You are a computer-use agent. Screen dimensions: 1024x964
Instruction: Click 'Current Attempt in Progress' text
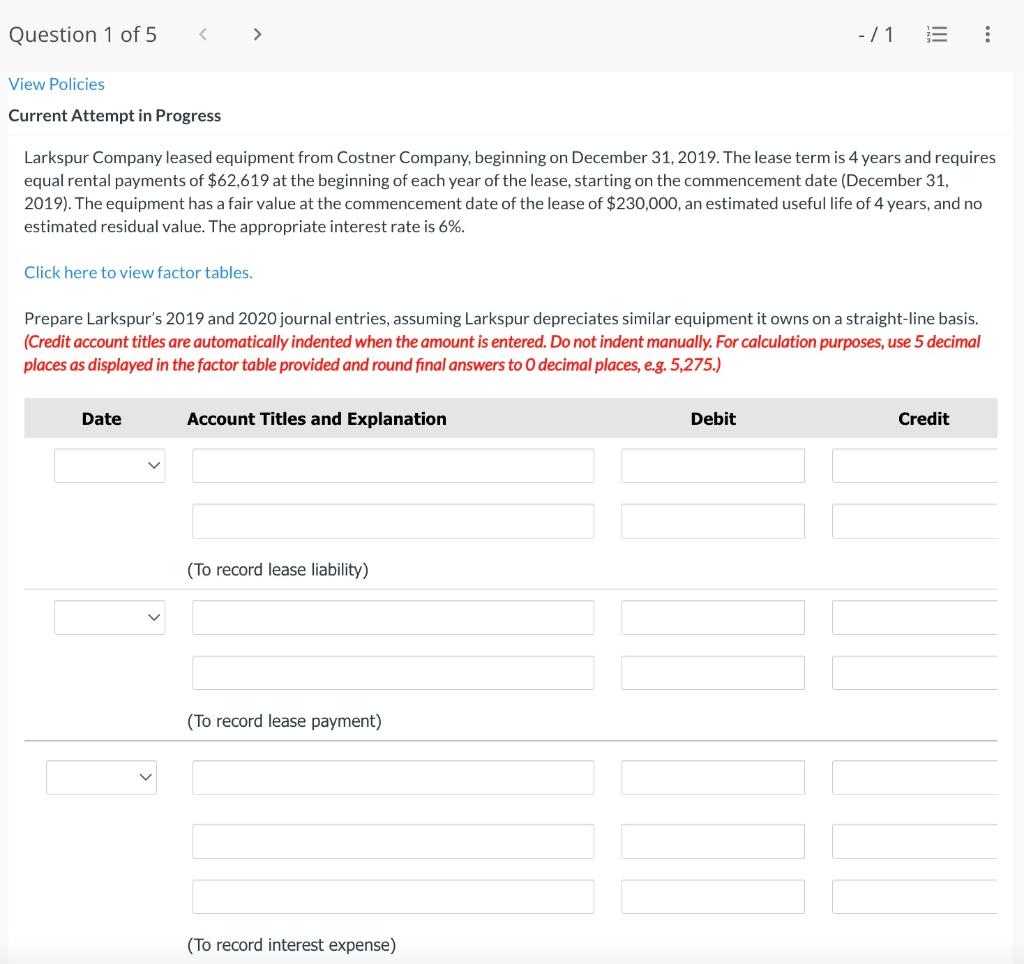[x=115, y=116]
